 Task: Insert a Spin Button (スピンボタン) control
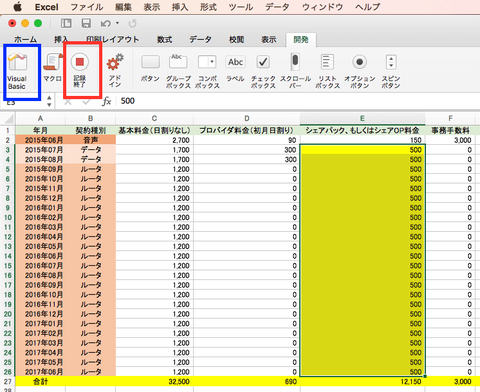click(x=391, y=71)
